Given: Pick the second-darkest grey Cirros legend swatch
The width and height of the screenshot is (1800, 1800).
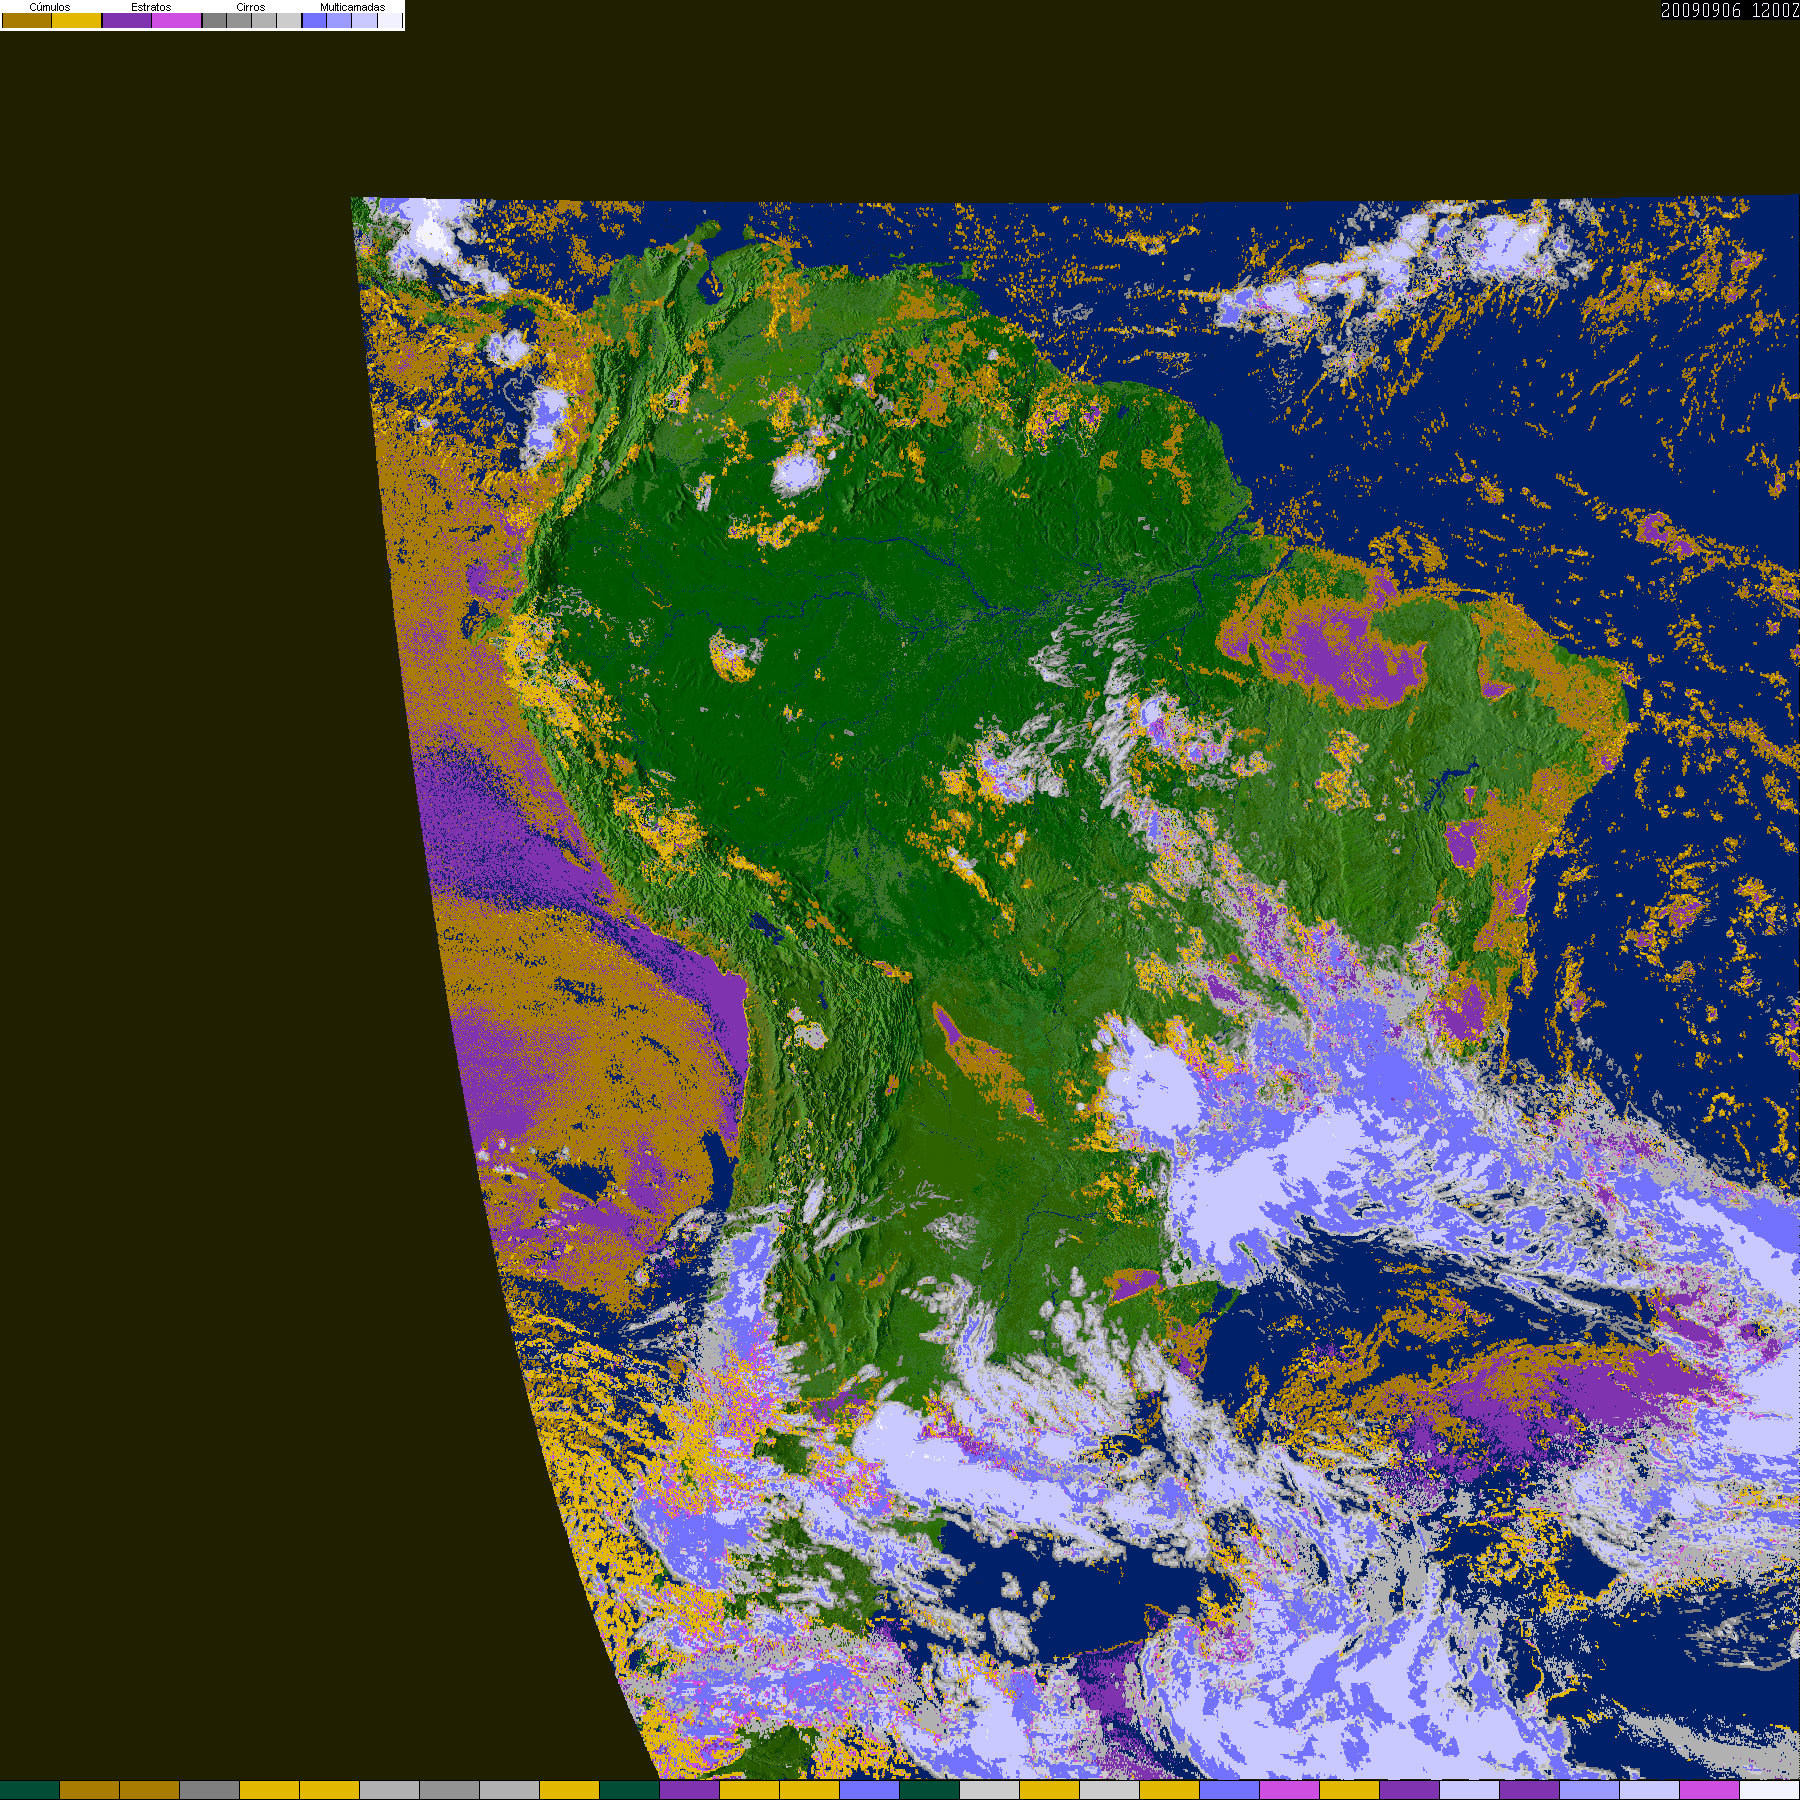Looking at the screenshot, I should (239, 20).
